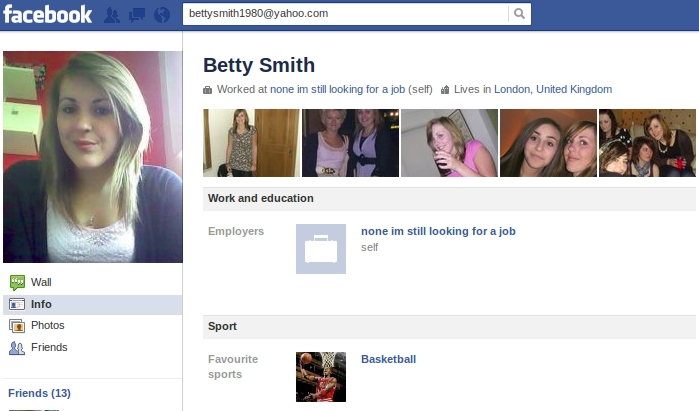Image resolution: width=699 pixels, height=411 pixels.
Task: Open bold employer link in Work and education
Action: click(x=438, y=231)
